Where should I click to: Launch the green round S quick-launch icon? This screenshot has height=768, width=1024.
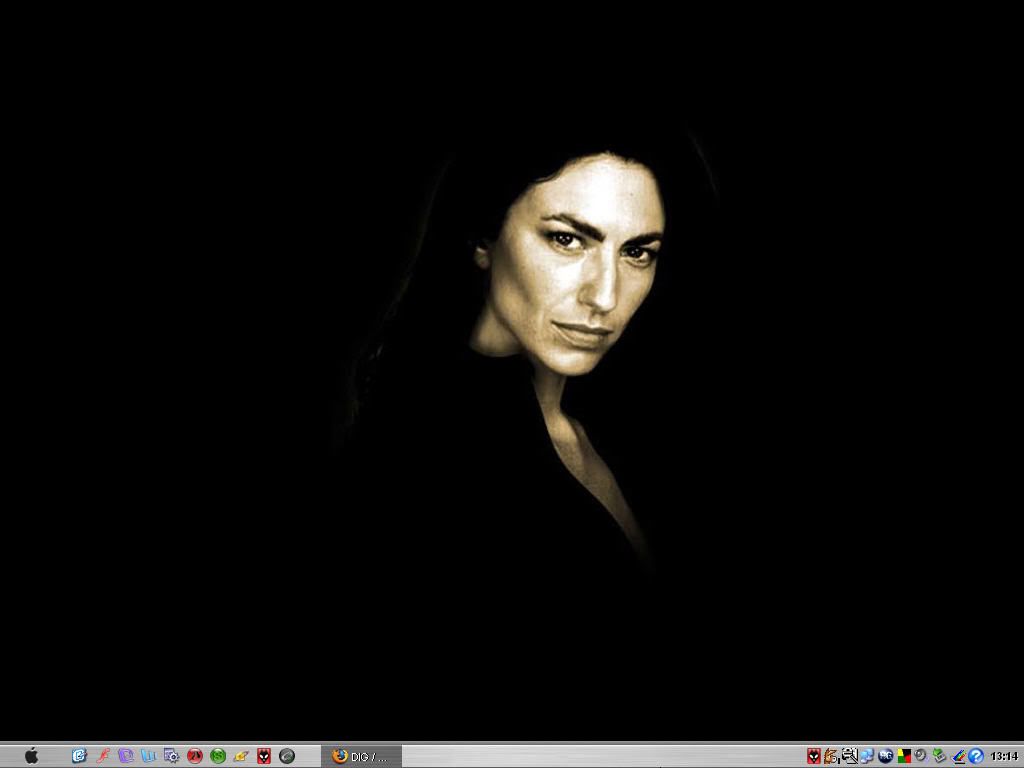(x=217, y=756)
